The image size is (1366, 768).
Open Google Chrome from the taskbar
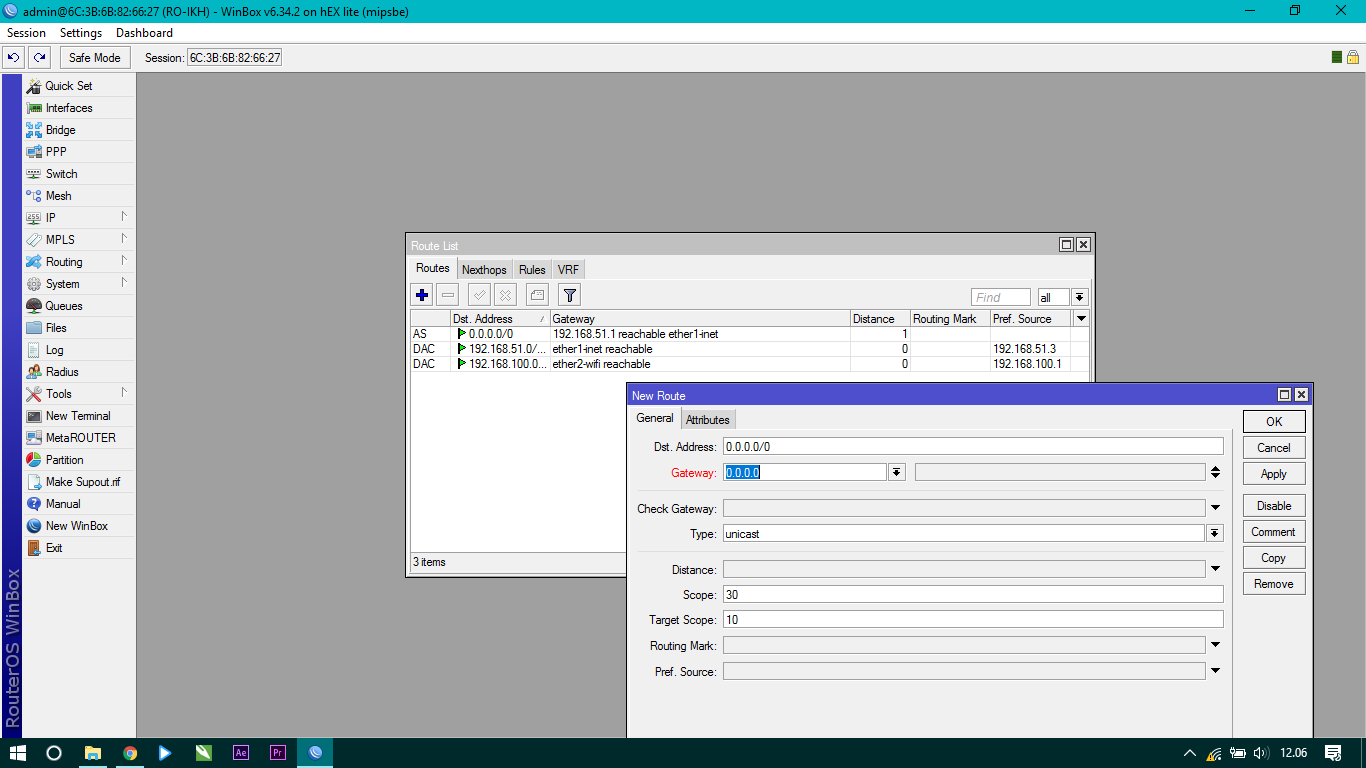tap(130, 753)
